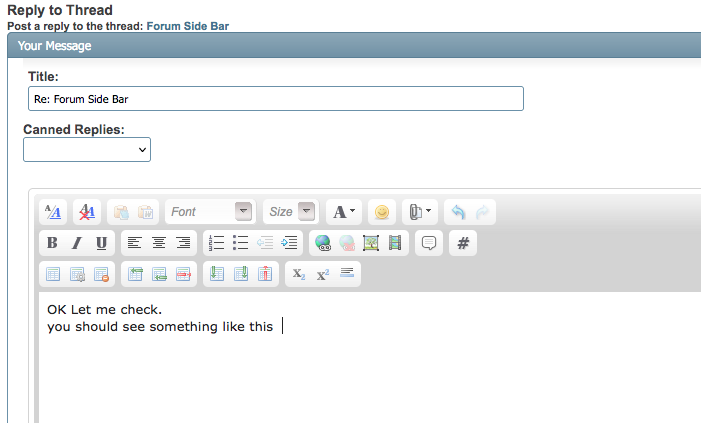
Task: Click the remove text formatting icon
Action: click(87, 212)
